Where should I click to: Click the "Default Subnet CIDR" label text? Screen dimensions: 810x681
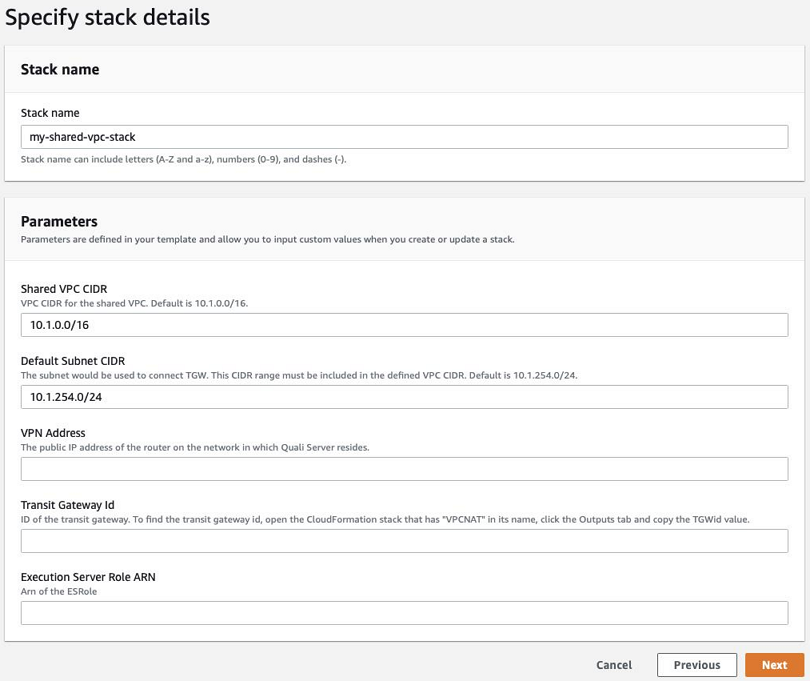(x=72, y=361)
